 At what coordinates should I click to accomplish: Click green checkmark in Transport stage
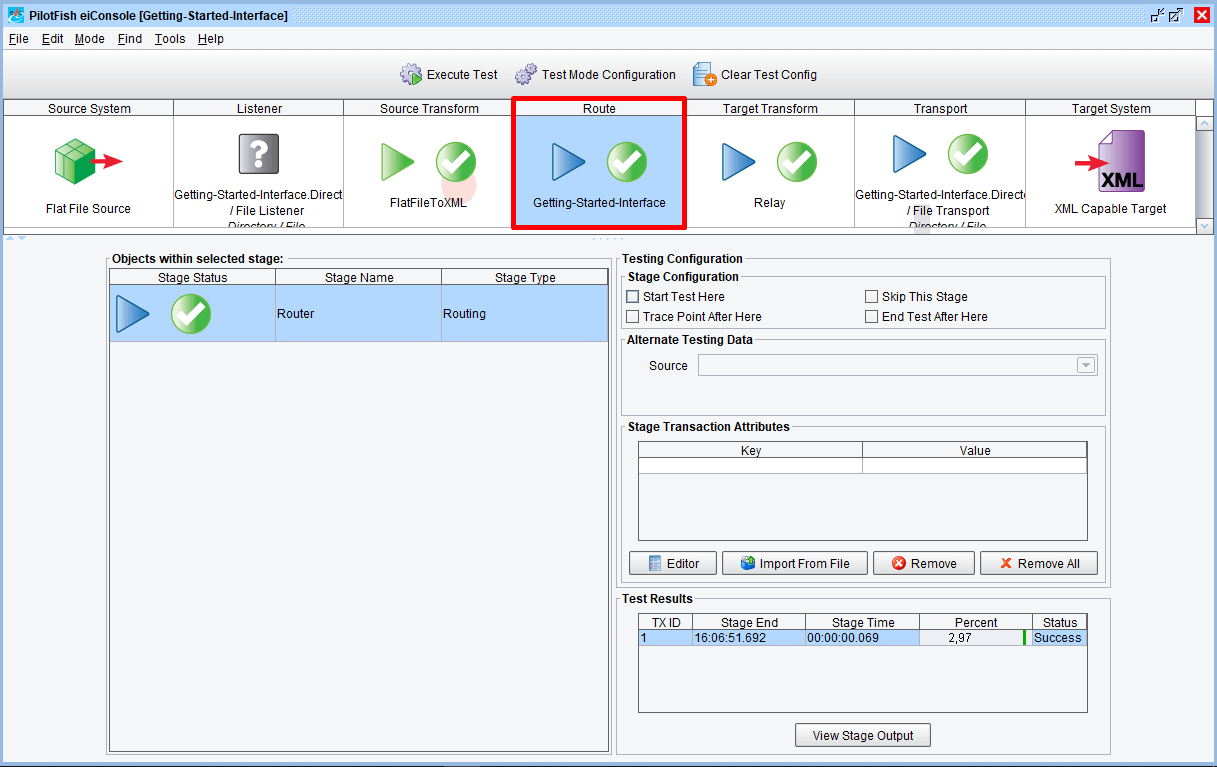click(968, 154)
